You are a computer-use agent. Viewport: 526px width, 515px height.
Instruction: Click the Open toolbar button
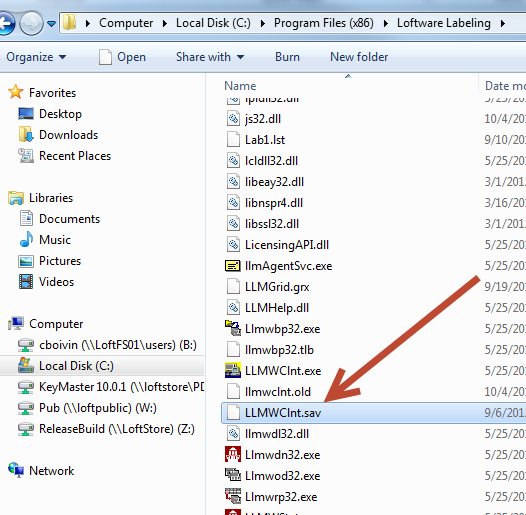[x=122, y=57]
